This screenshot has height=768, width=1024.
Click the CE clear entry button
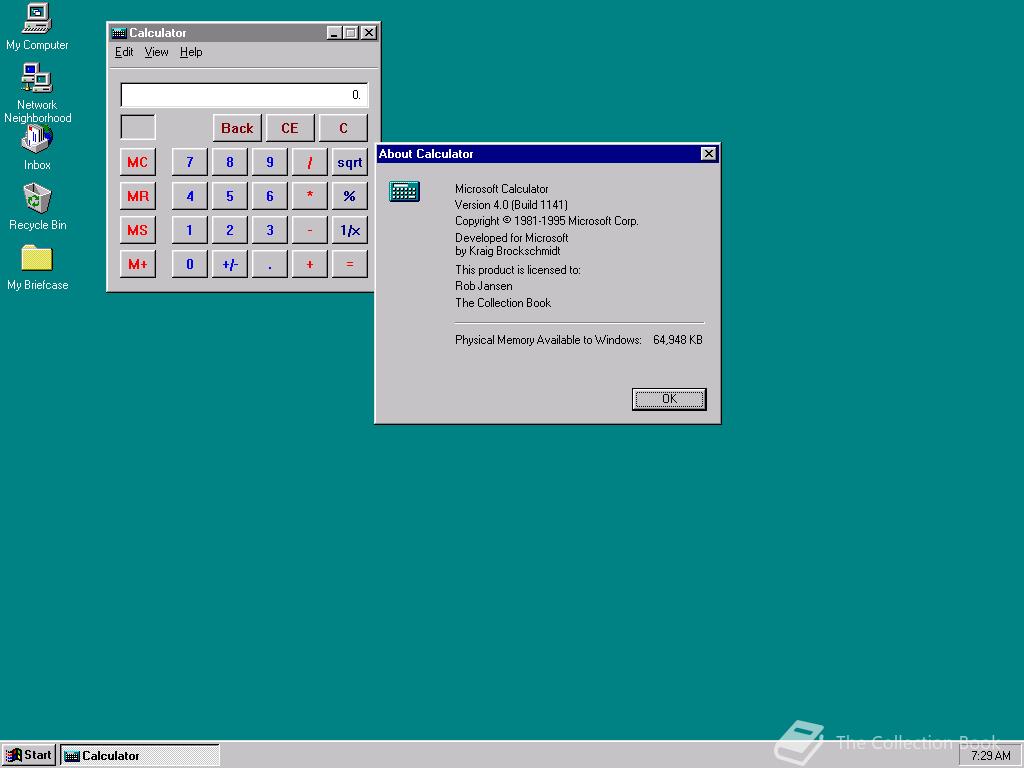click(x=290, y=128)
